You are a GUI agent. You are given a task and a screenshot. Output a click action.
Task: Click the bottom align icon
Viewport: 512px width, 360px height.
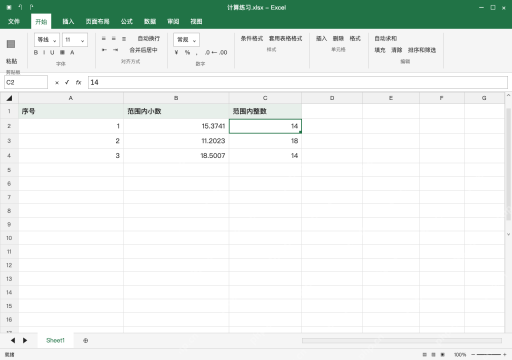point(124,39)
